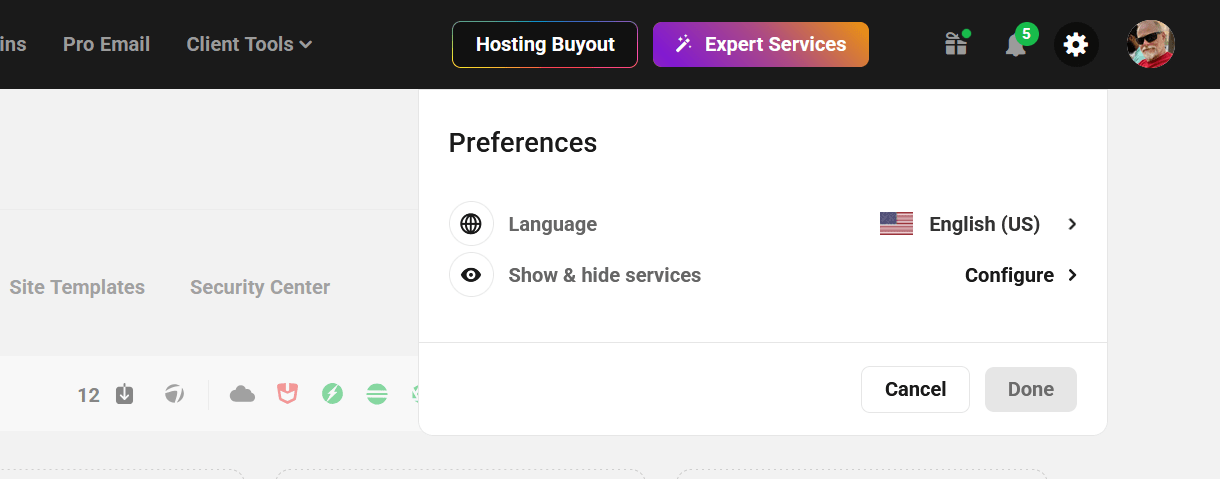The height and width of the screenshot is (479, 1220).
Task: Open the gift box rewards icon
Action: coord(956,44)
